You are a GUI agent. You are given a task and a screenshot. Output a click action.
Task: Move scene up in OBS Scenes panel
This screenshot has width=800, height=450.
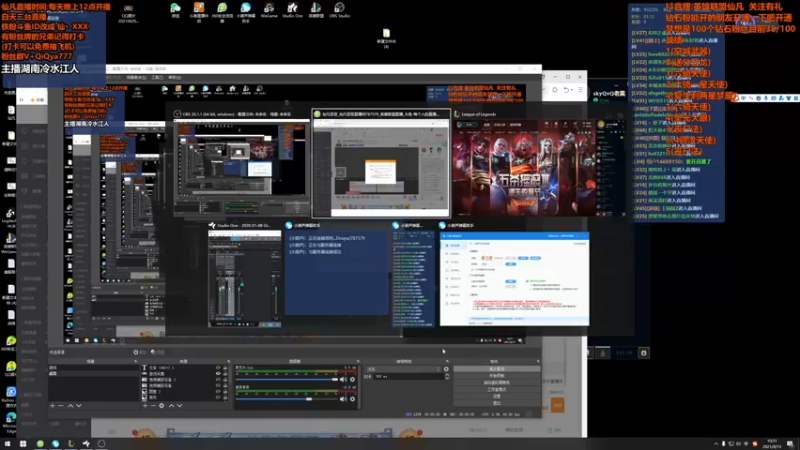click(x=70, y=406)
